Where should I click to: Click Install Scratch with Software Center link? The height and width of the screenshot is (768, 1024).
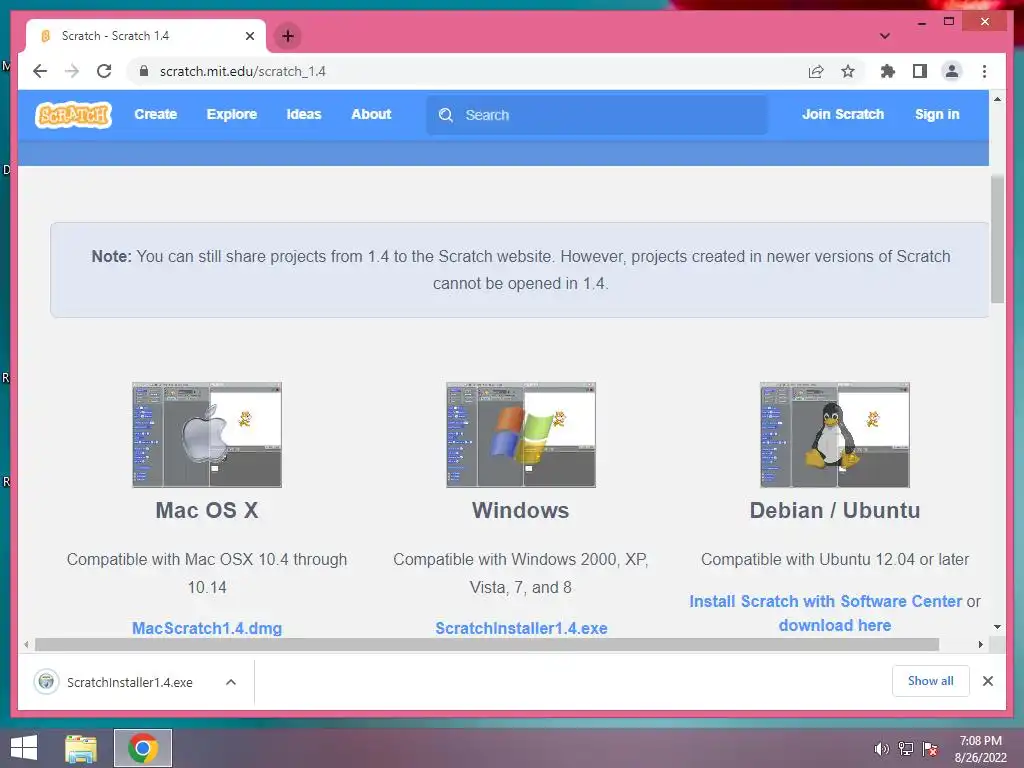[825, 601]
